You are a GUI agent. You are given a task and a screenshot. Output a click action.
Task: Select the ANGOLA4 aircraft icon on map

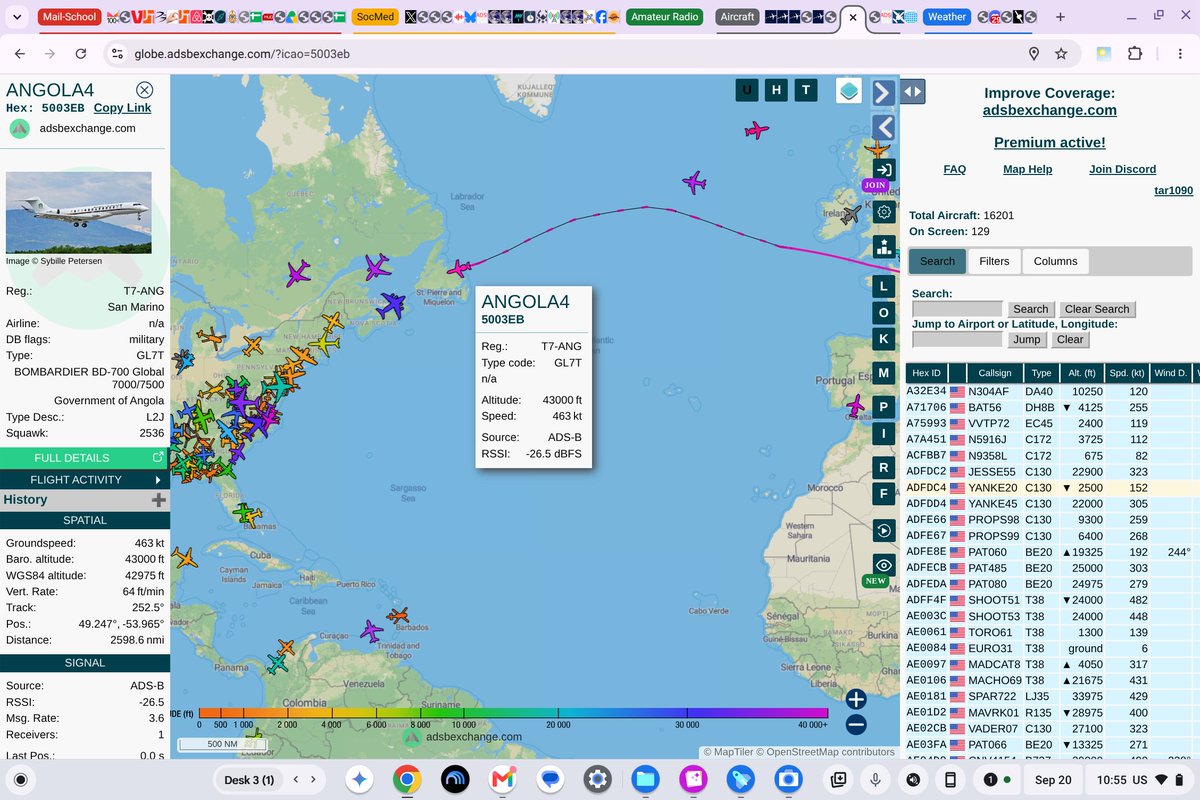(x=459, y=268)
